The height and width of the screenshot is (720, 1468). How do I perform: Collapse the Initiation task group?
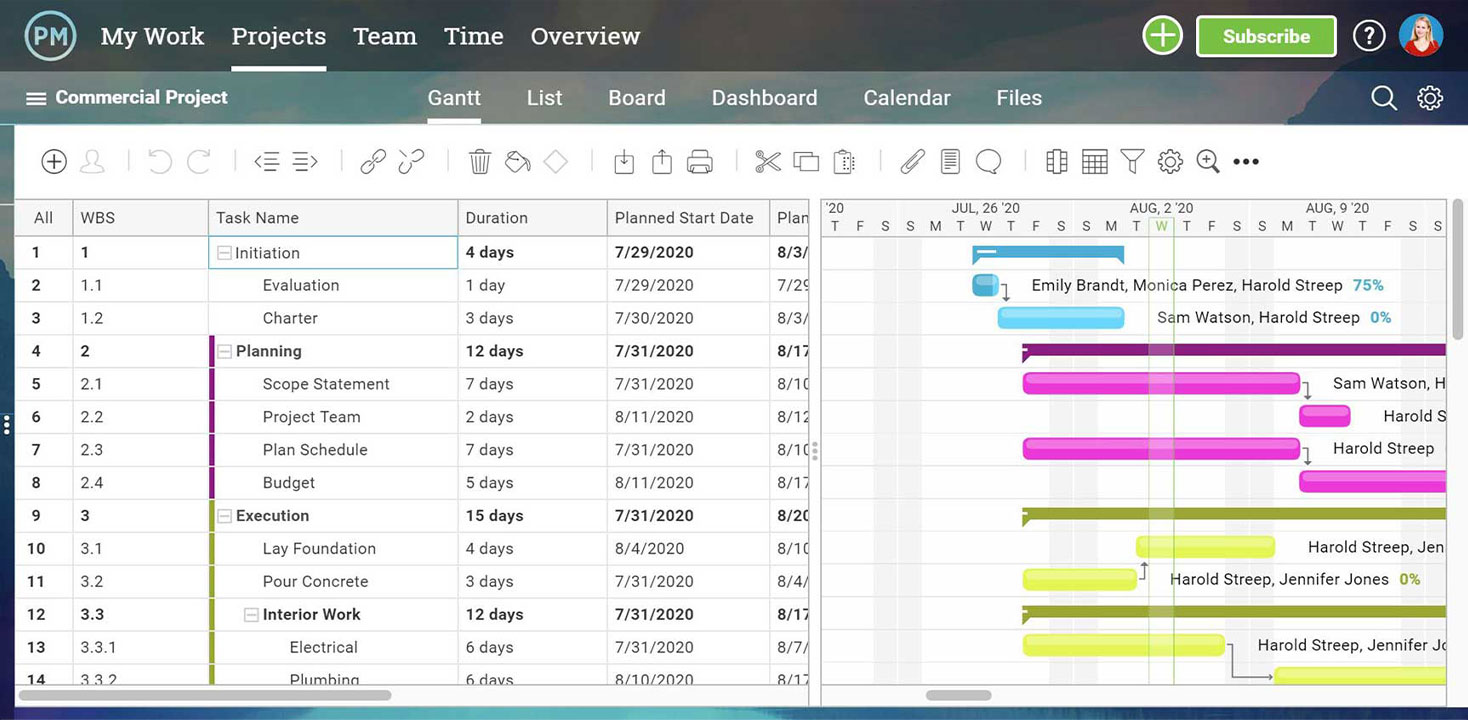(x=225, y=253)
